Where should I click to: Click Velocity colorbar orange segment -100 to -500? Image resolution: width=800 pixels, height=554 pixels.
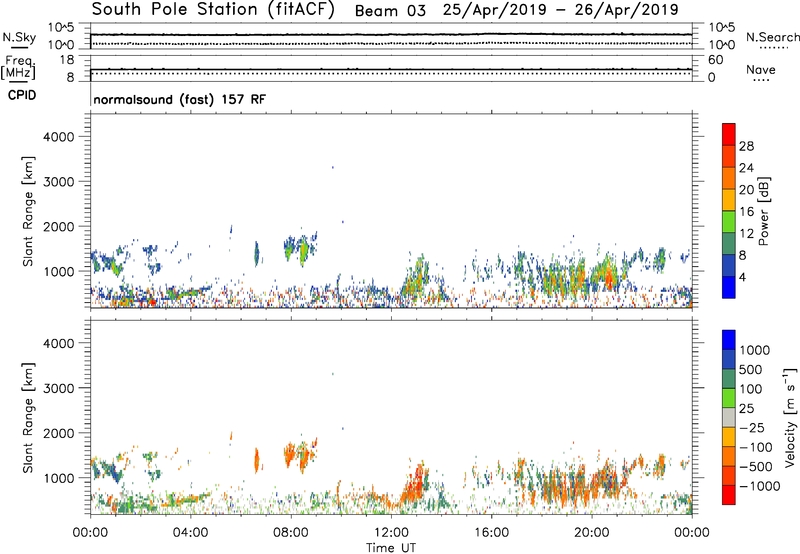729,456
